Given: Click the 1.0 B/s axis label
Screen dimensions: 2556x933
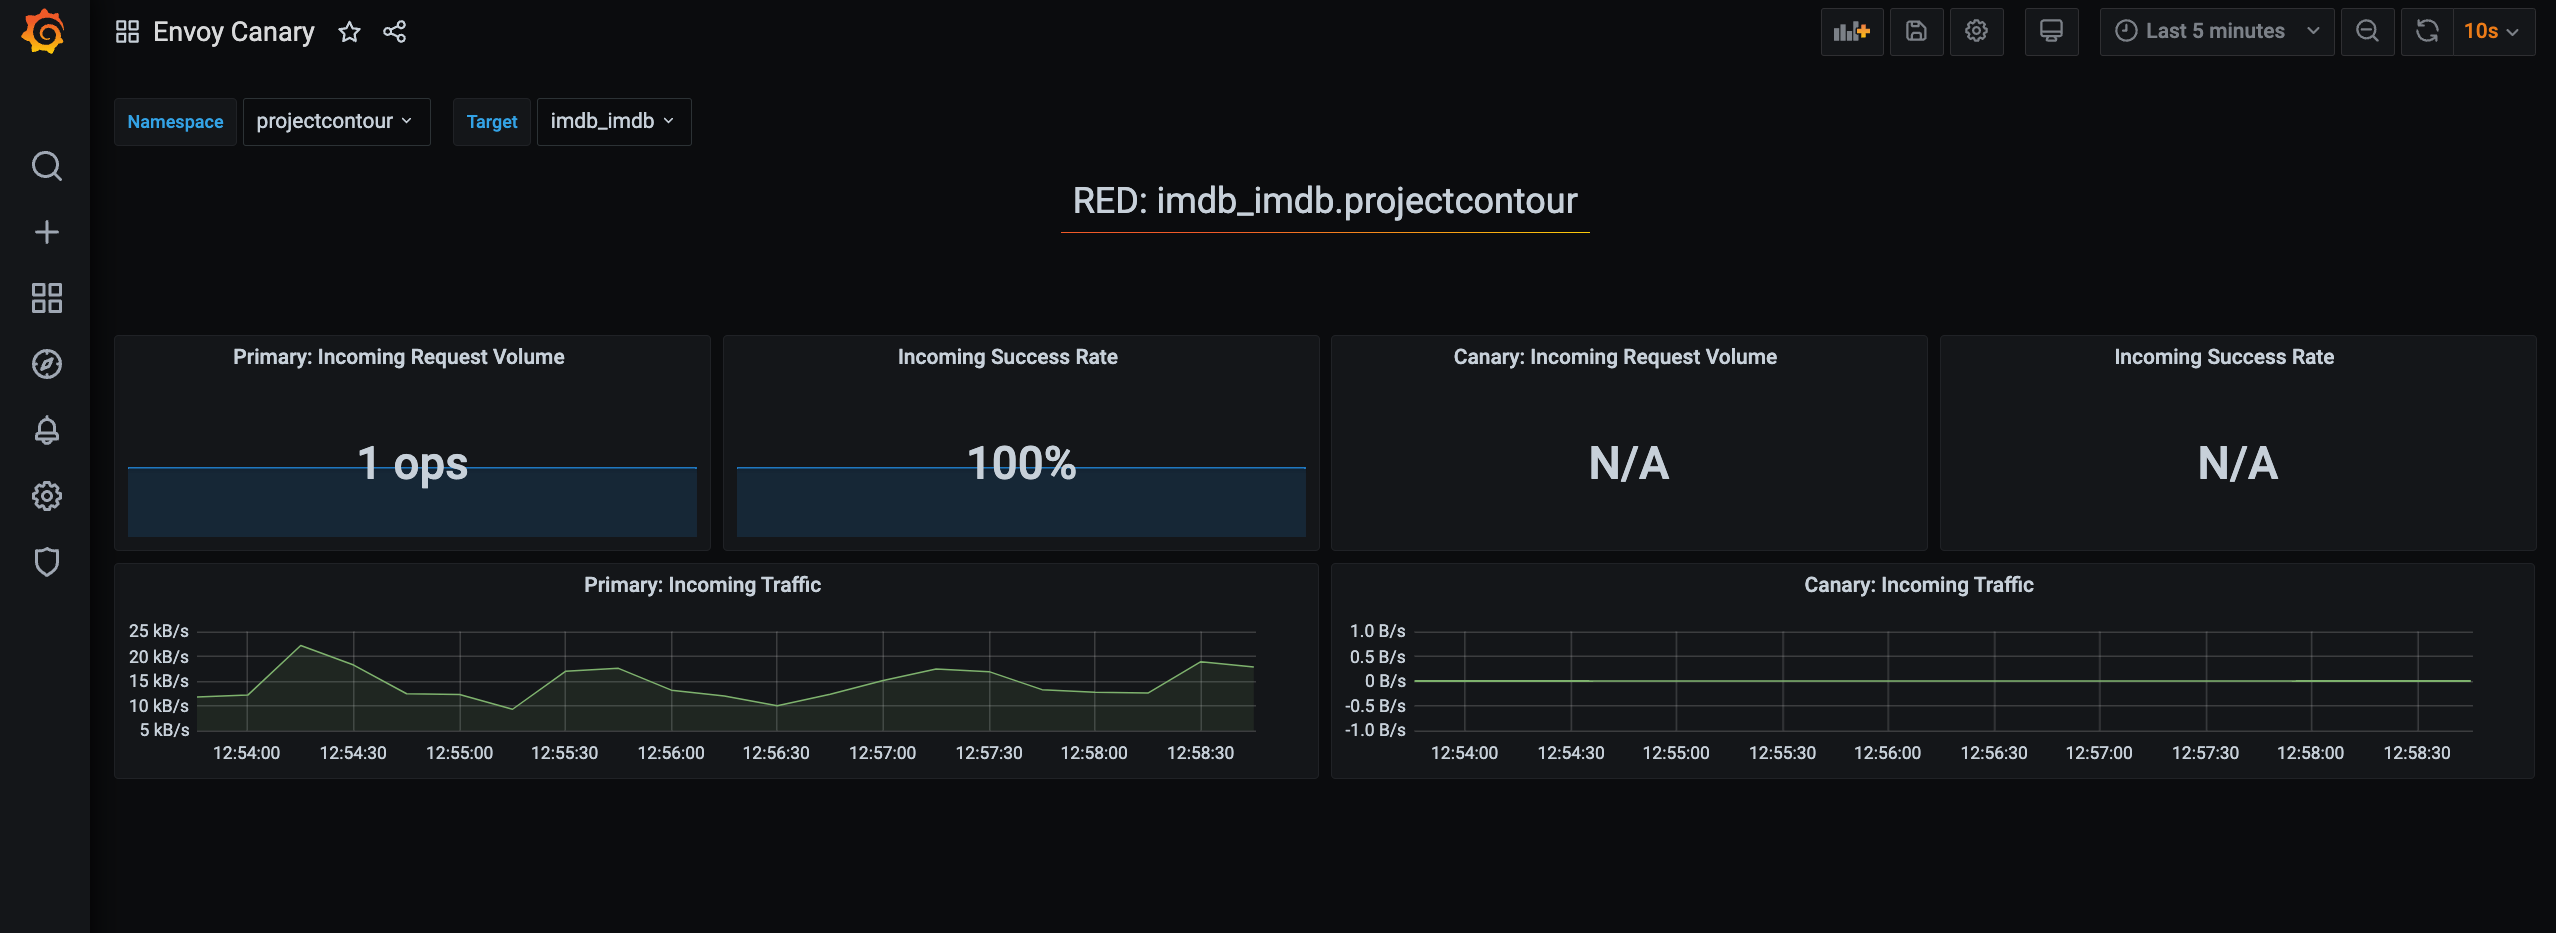Looking at the screenshot, I should (x=1377, y=631).
